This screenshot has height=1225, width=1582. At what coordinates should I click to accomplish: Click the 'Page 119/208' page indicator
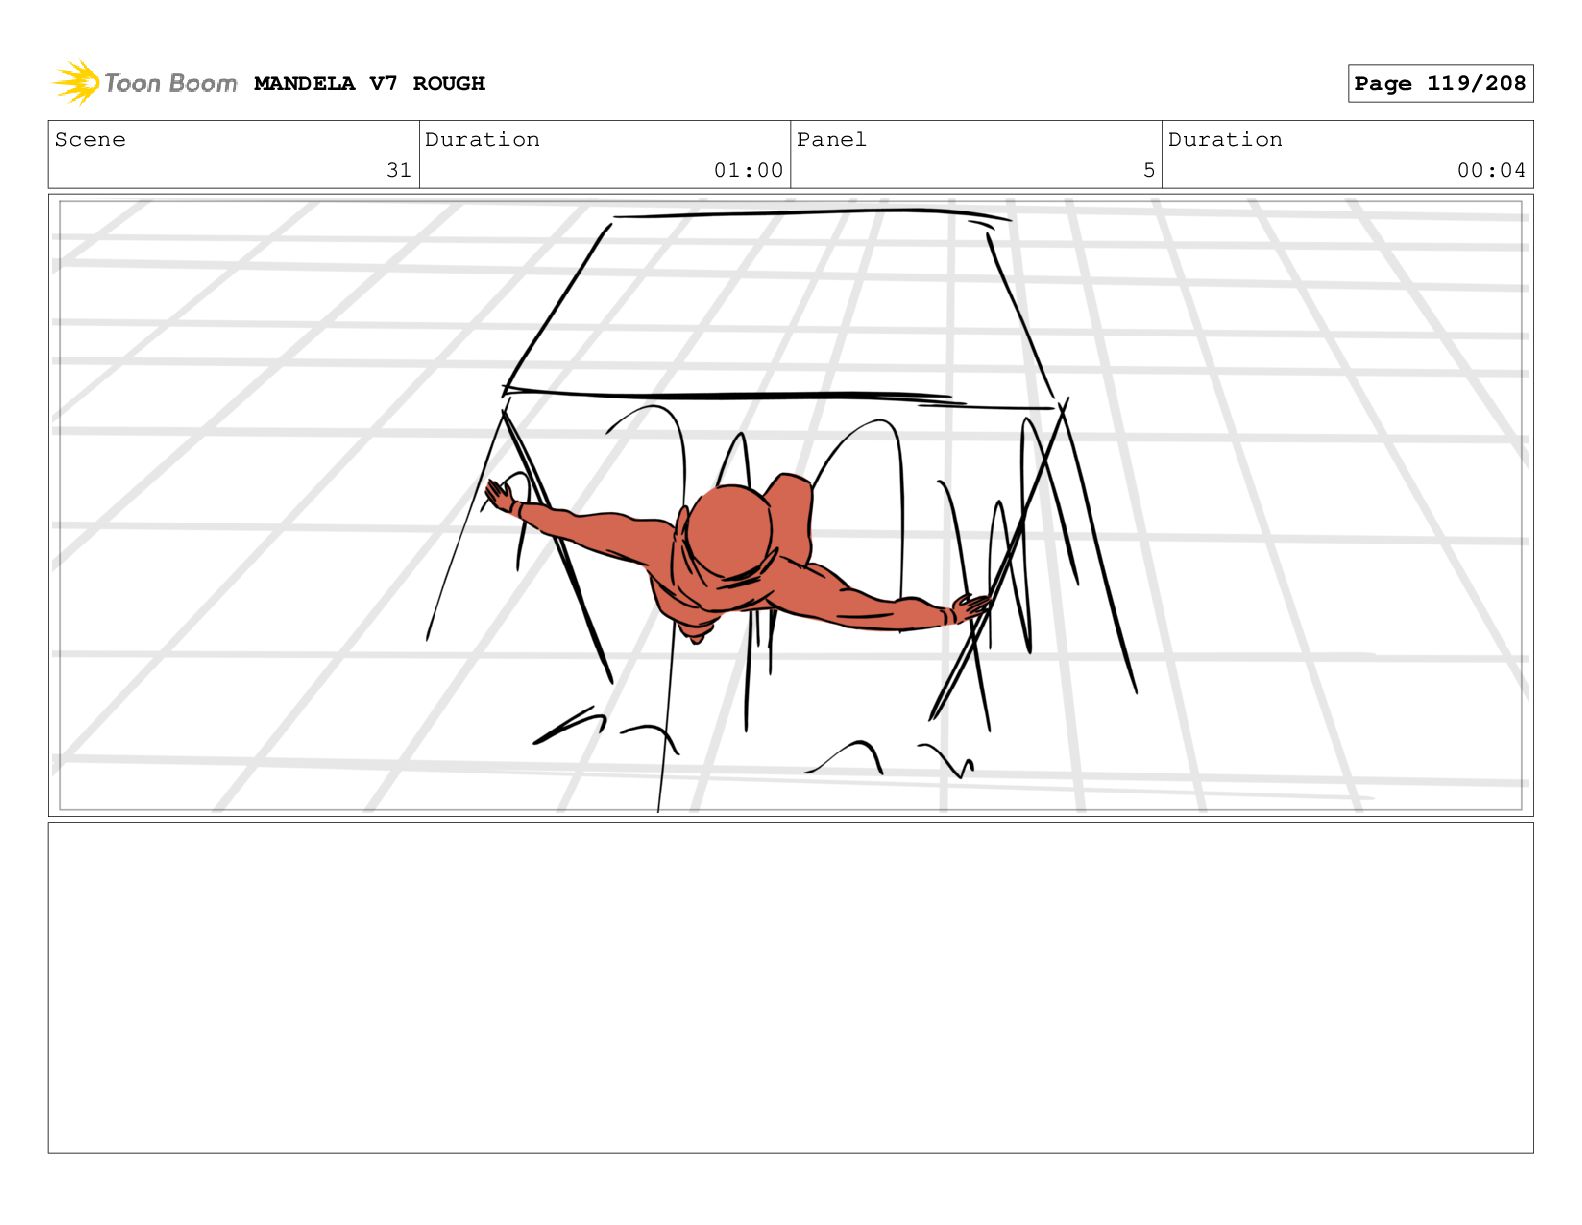[1440, 84]
